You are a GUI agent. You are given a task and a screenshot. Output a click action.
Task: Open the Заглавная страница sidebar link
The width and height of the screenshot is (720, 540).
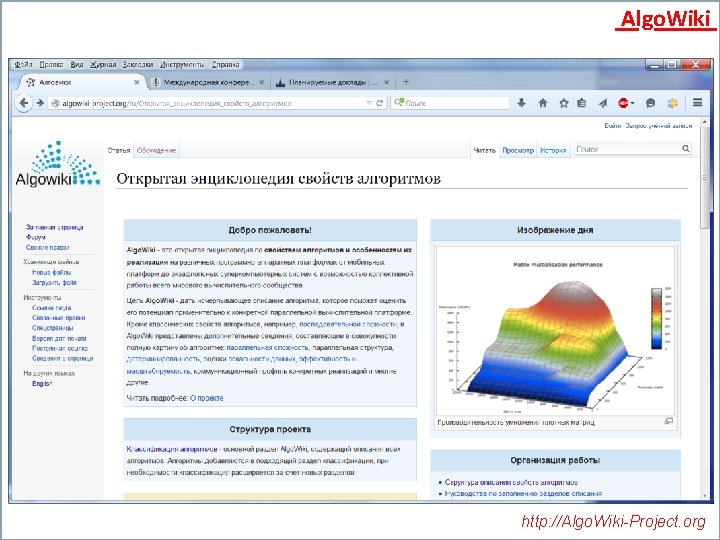pos(55,227)
